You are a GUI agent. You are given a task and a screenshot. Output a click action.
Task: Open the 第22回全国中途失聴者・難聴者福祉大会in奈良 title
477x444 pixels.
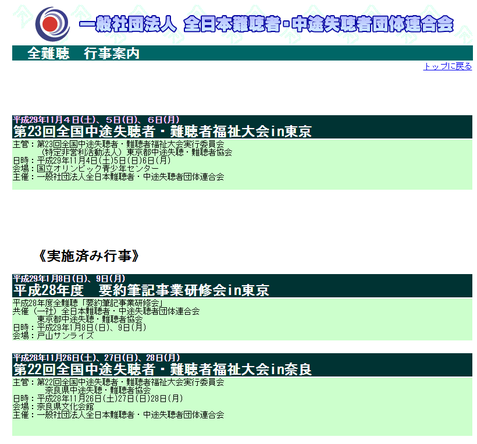coord(162,369)
